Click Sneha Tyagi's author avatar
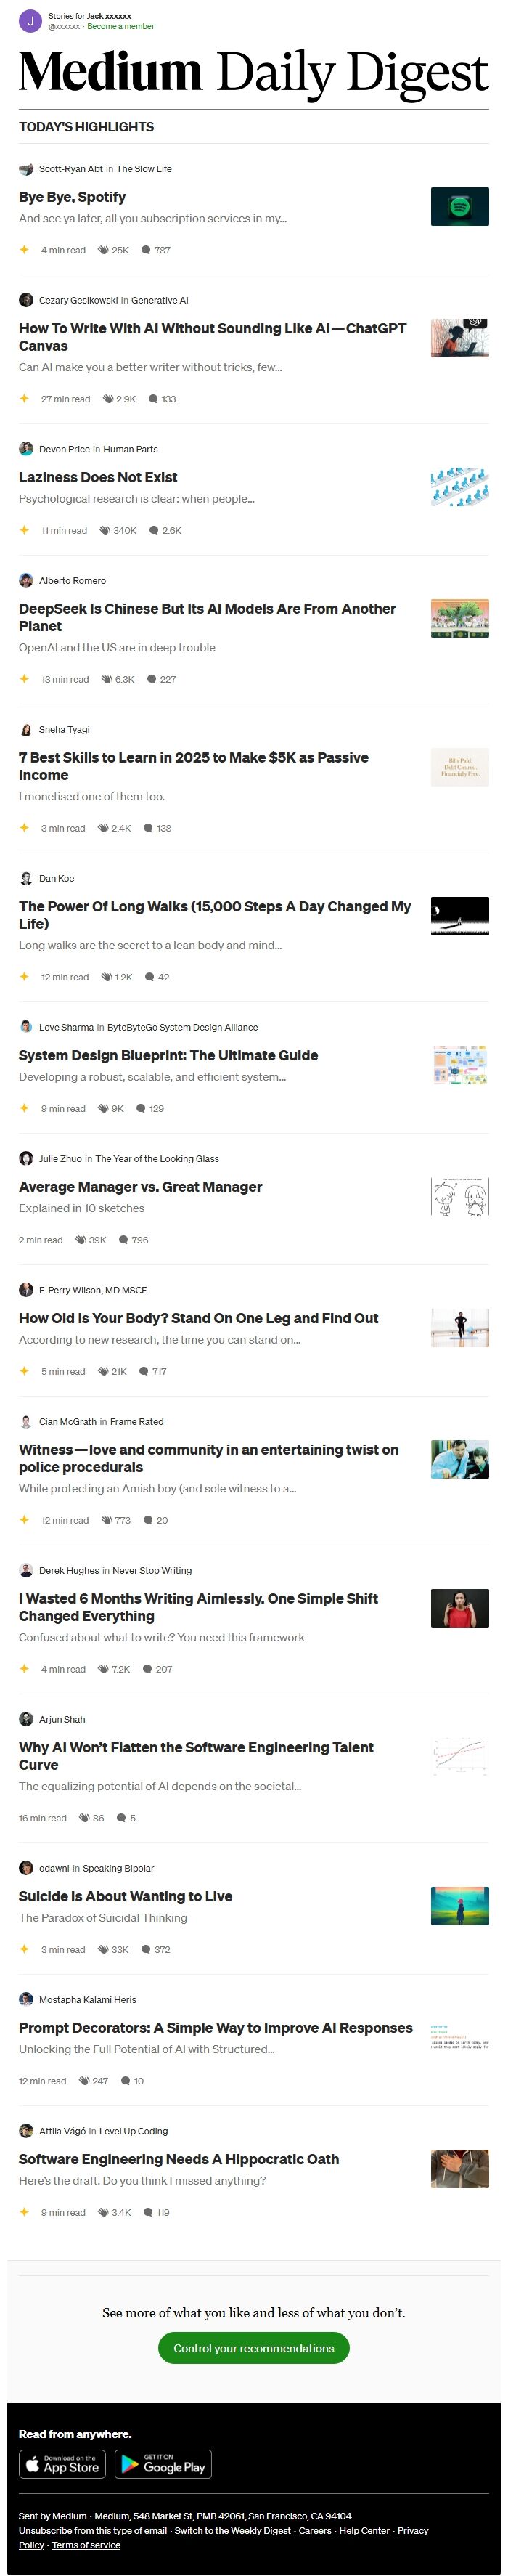 coord(26,729)
